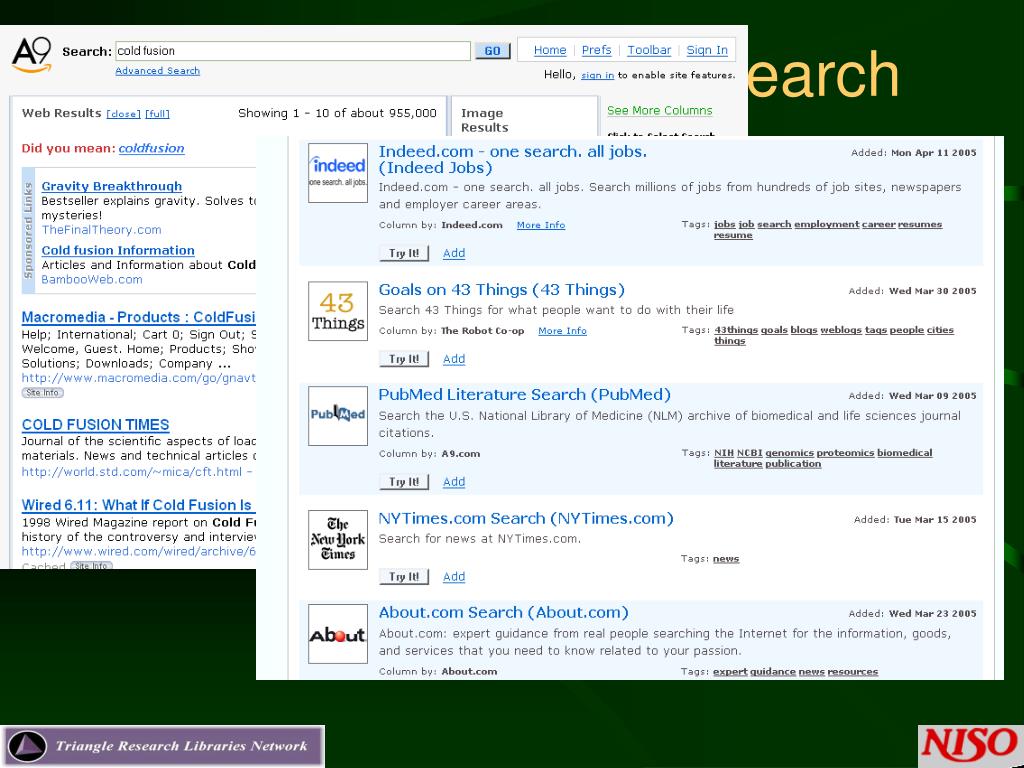
Task: Click the 'coldfusion' spelling suggestion
Action: click(x=152, y=148)
